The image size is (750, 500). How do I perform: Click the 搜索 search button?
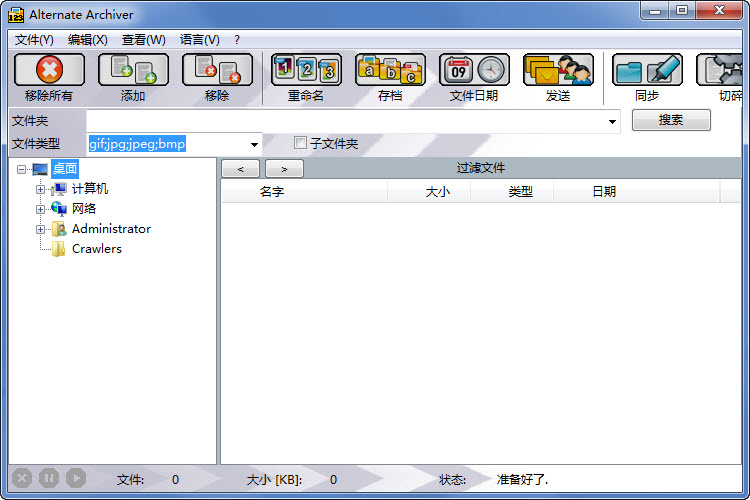point(671,120)
